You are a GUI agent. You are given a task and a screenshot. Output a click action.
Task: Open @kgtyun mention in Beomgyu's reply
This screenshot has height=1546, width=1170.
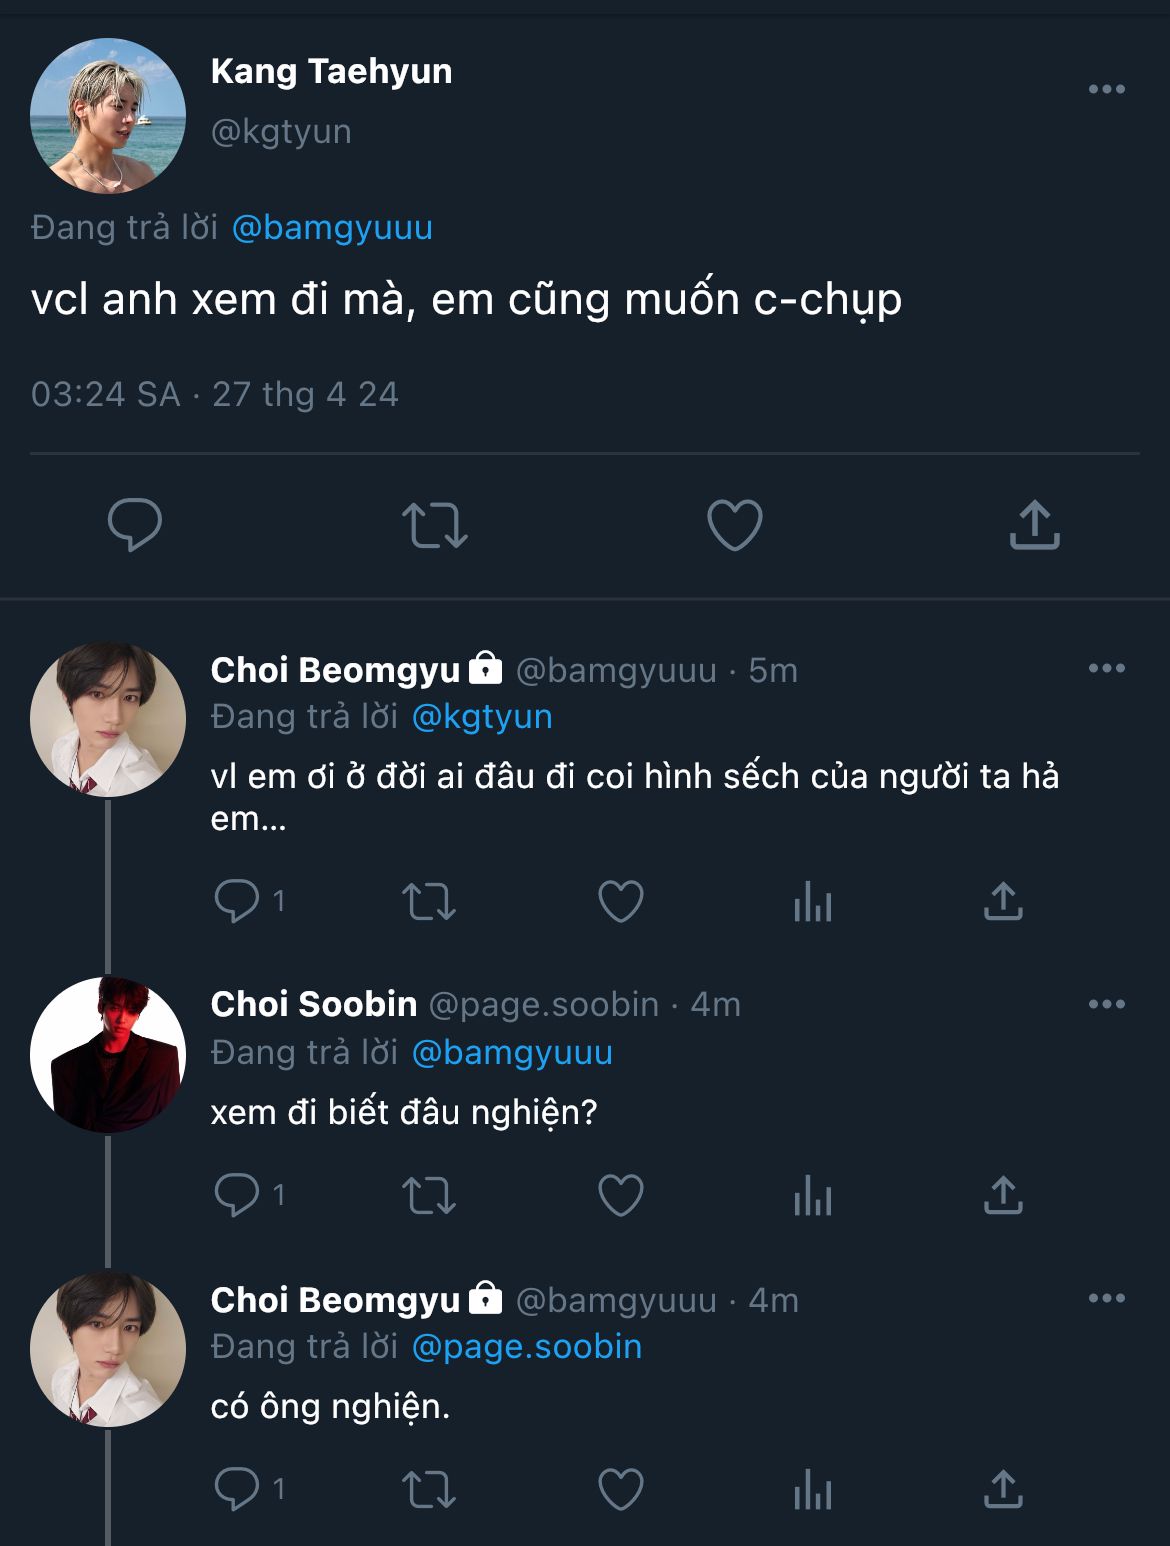[x=482, y=717]
